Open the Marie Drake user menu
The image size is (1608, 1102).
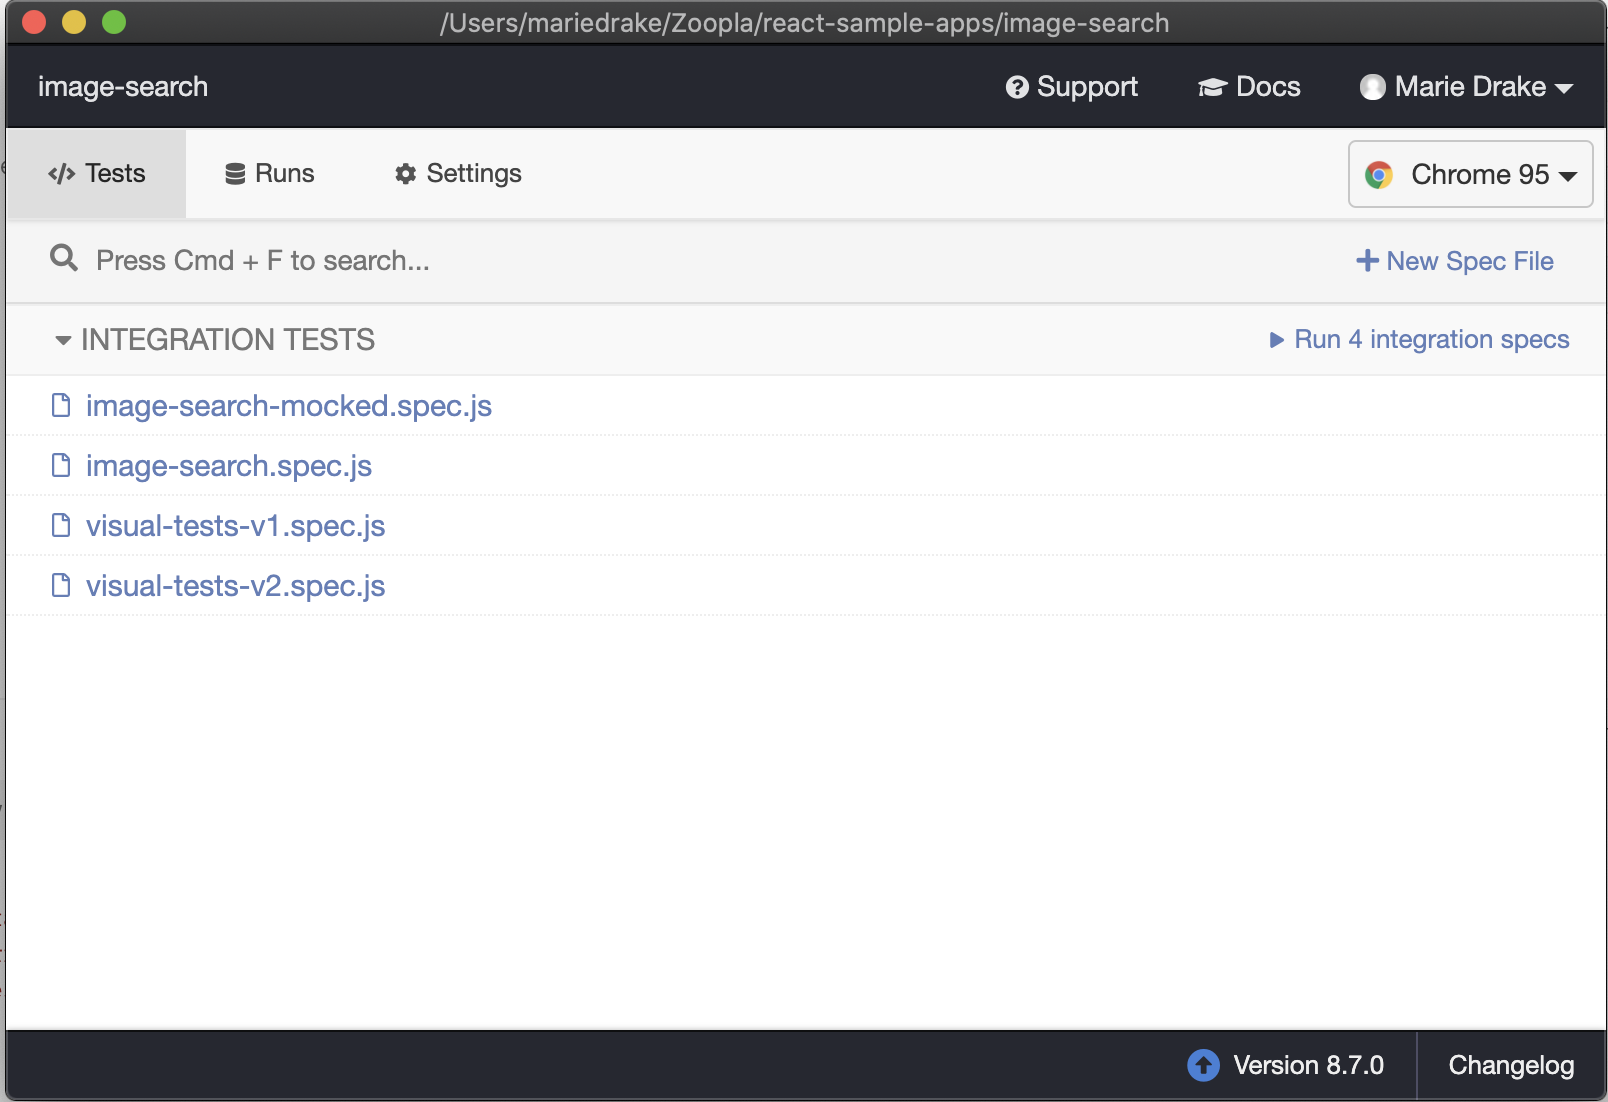tap(1466, 87)
